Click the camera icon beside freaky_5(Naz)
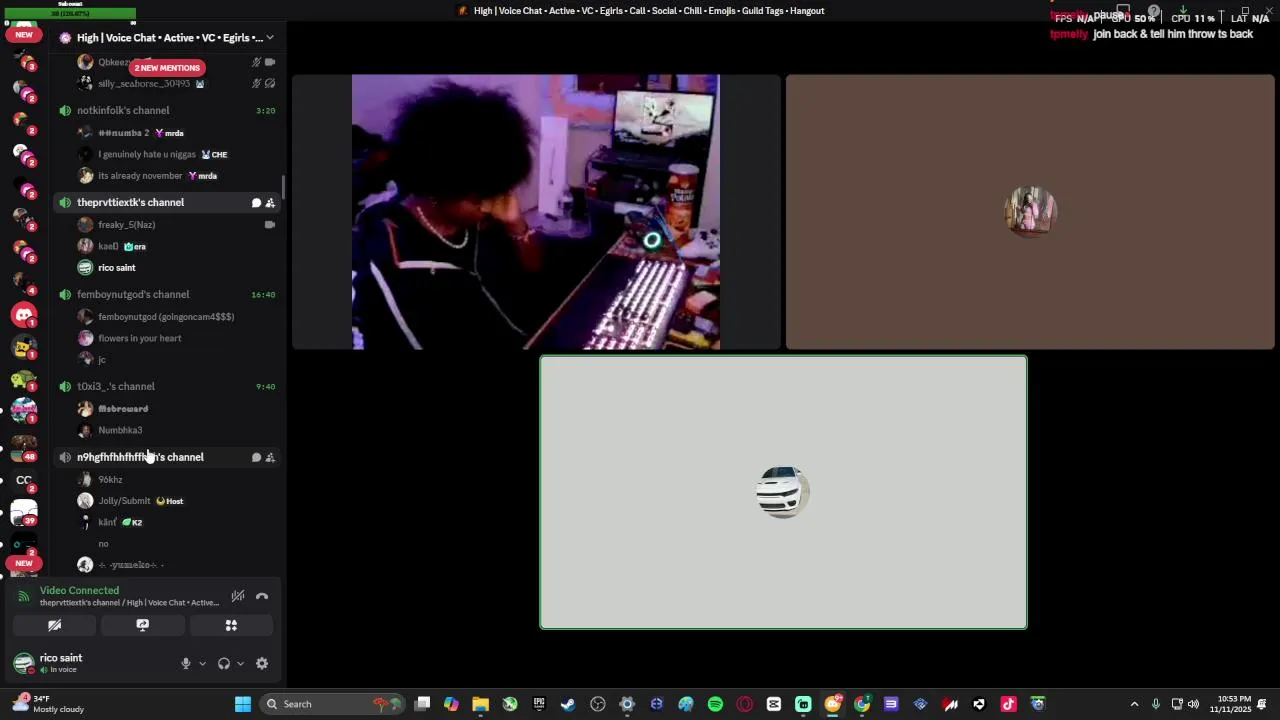The image size is (1280, 720). pos(269,225)
